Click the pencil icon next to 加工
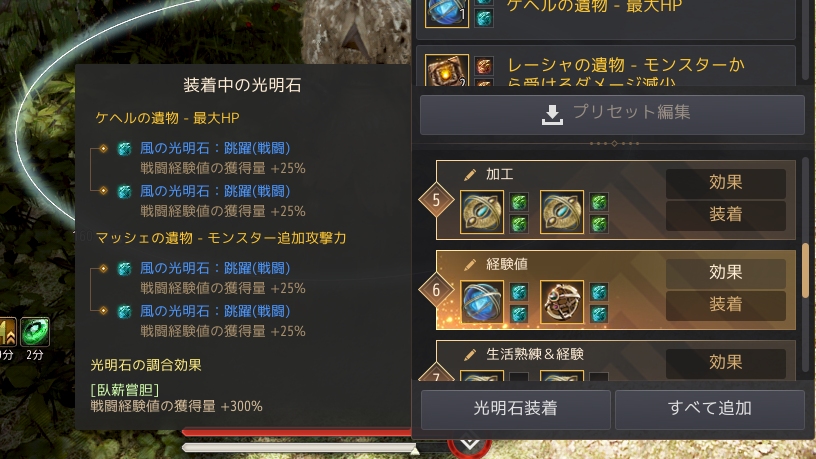 pos(470,175)
